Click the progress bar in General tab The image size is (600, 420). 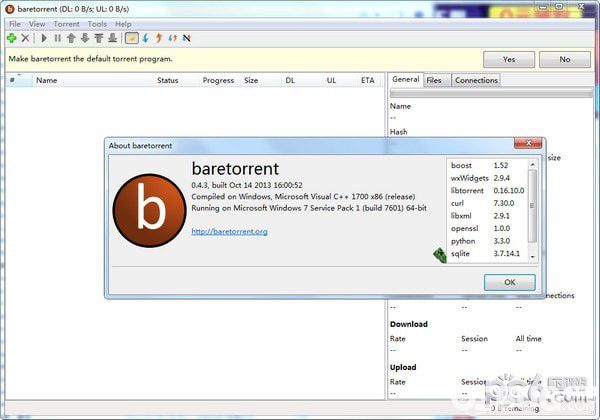tap(491, 93)
